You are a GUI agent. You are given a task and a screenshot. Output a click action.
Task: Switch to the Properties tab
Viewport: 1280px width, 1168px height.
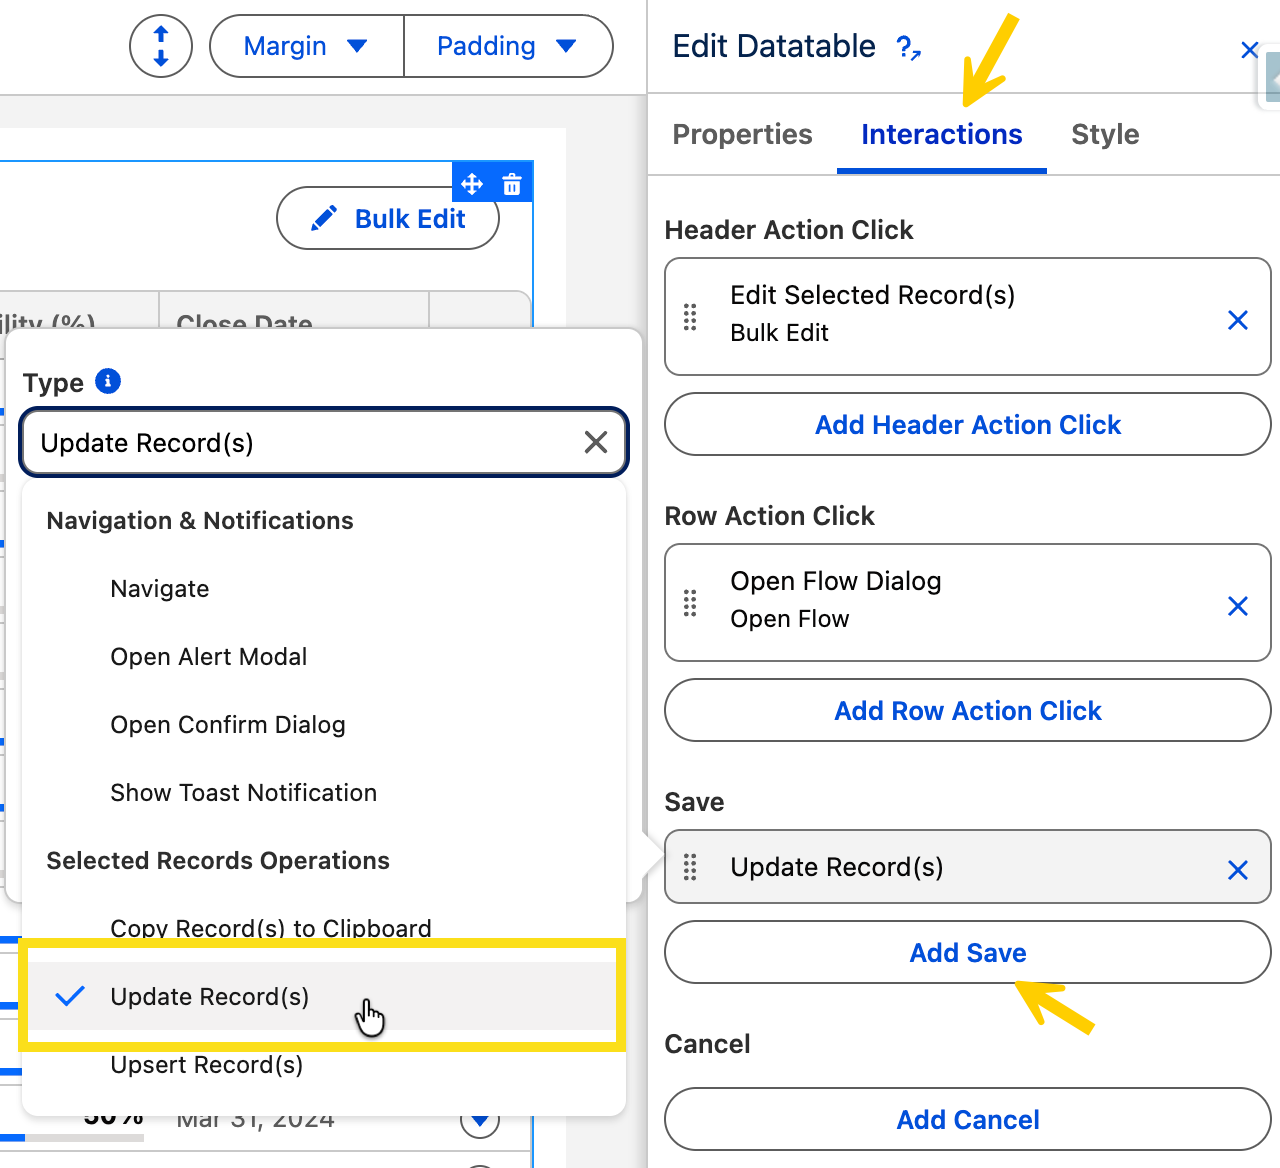(742, 134)
